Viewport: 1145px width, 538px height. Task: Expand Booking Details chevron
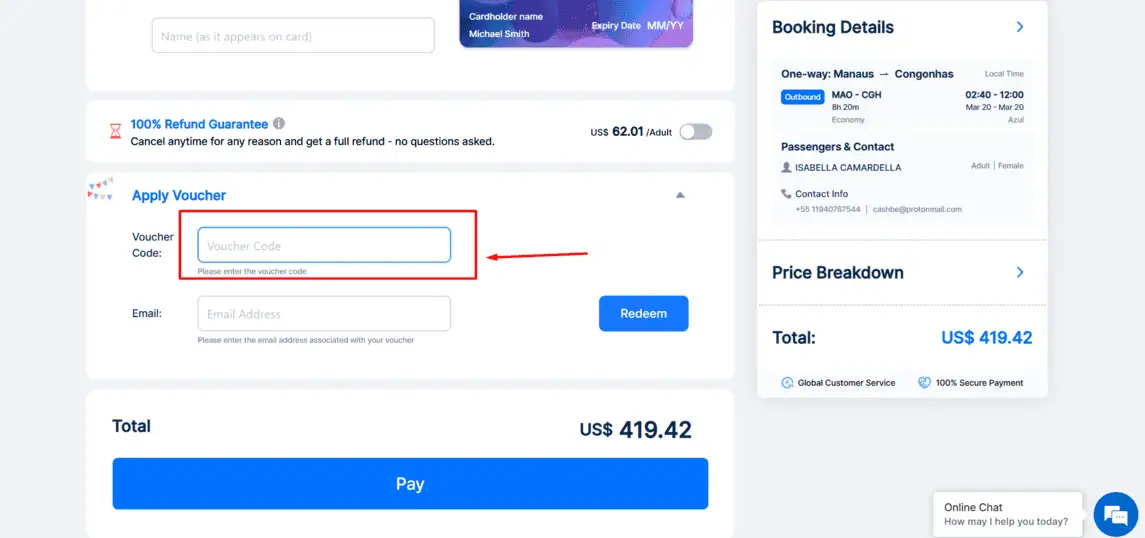tap(1020, 27)
